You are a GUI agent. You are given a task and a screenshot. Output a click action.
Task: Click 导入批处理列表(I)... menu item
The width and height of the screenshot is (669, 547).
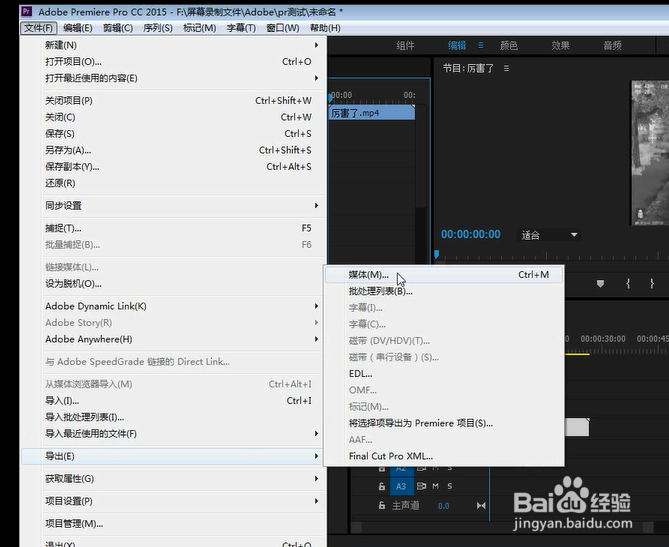pyautogui.click(x=173, y=417)
